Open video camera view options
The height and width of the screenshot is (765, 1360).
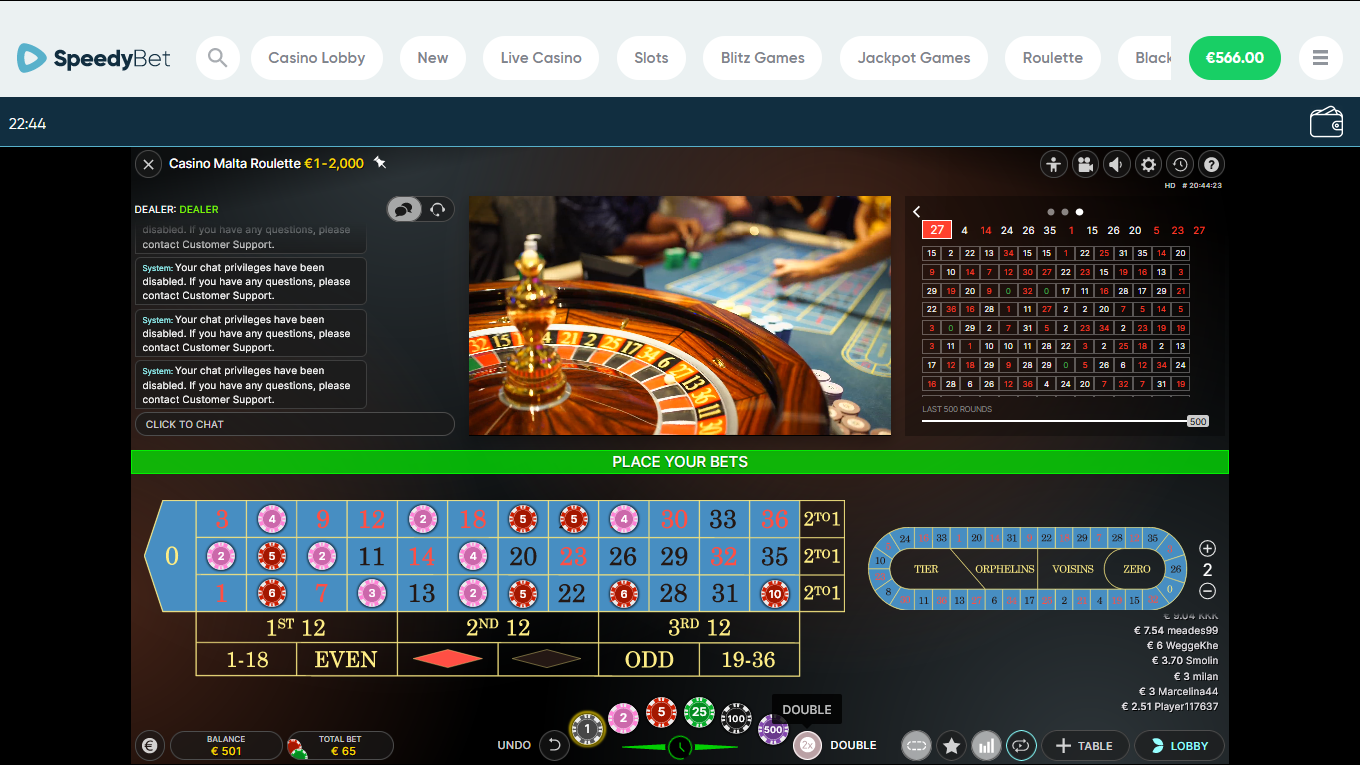pyautogui.click(x=1085, y=165)
